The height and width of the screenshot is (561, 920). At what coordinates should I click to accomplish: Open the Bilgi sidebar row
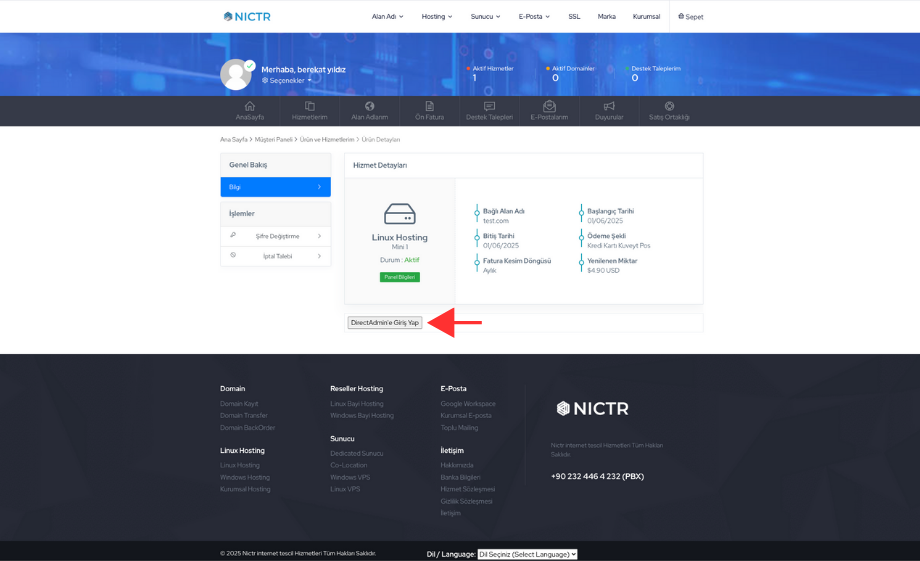(276, 187)
